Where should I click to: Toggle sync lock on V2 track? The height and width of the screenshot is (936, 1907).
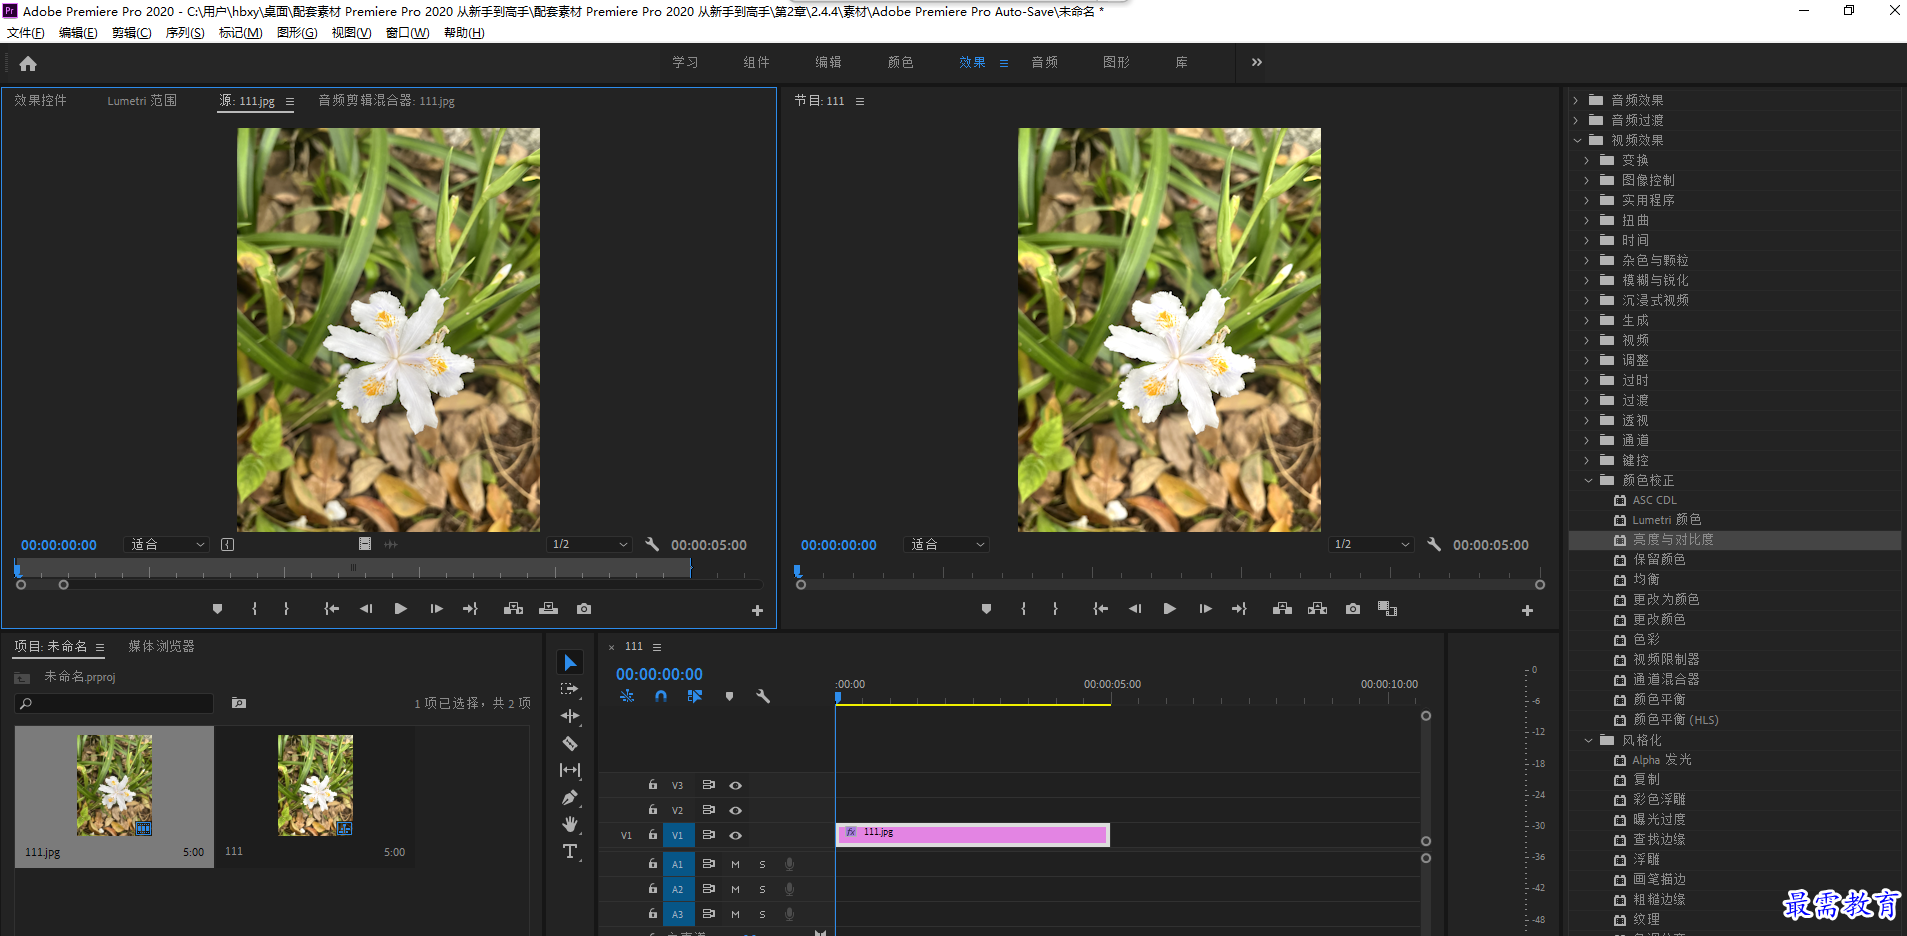click(708, 810)
